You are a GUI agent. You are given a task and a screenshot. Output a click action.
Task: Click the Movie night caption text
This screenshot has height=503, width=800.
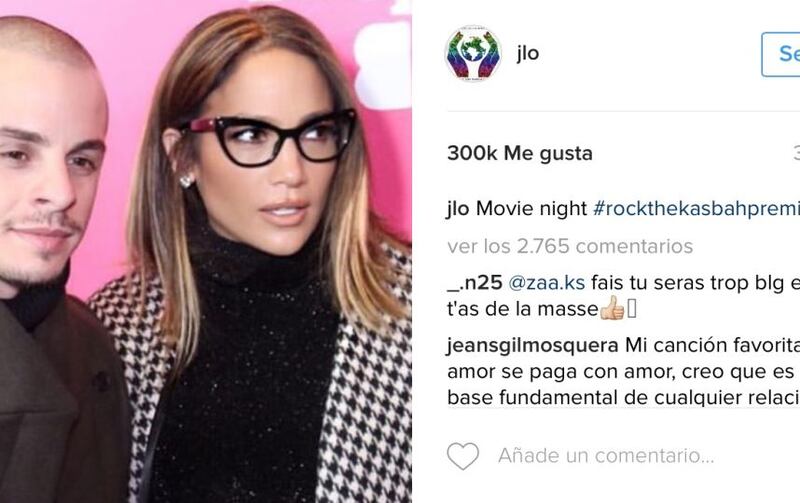coord(531,209)
